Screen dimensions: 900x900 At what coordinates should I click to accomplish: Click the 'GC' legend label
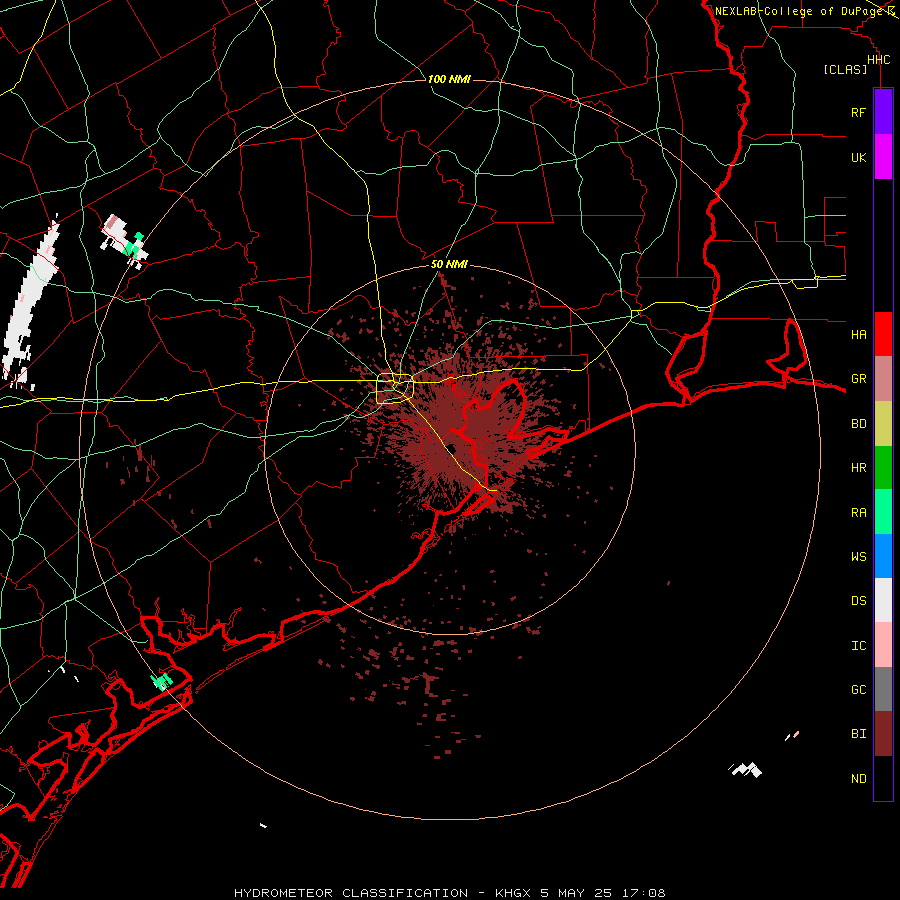(x=858, y=689)
